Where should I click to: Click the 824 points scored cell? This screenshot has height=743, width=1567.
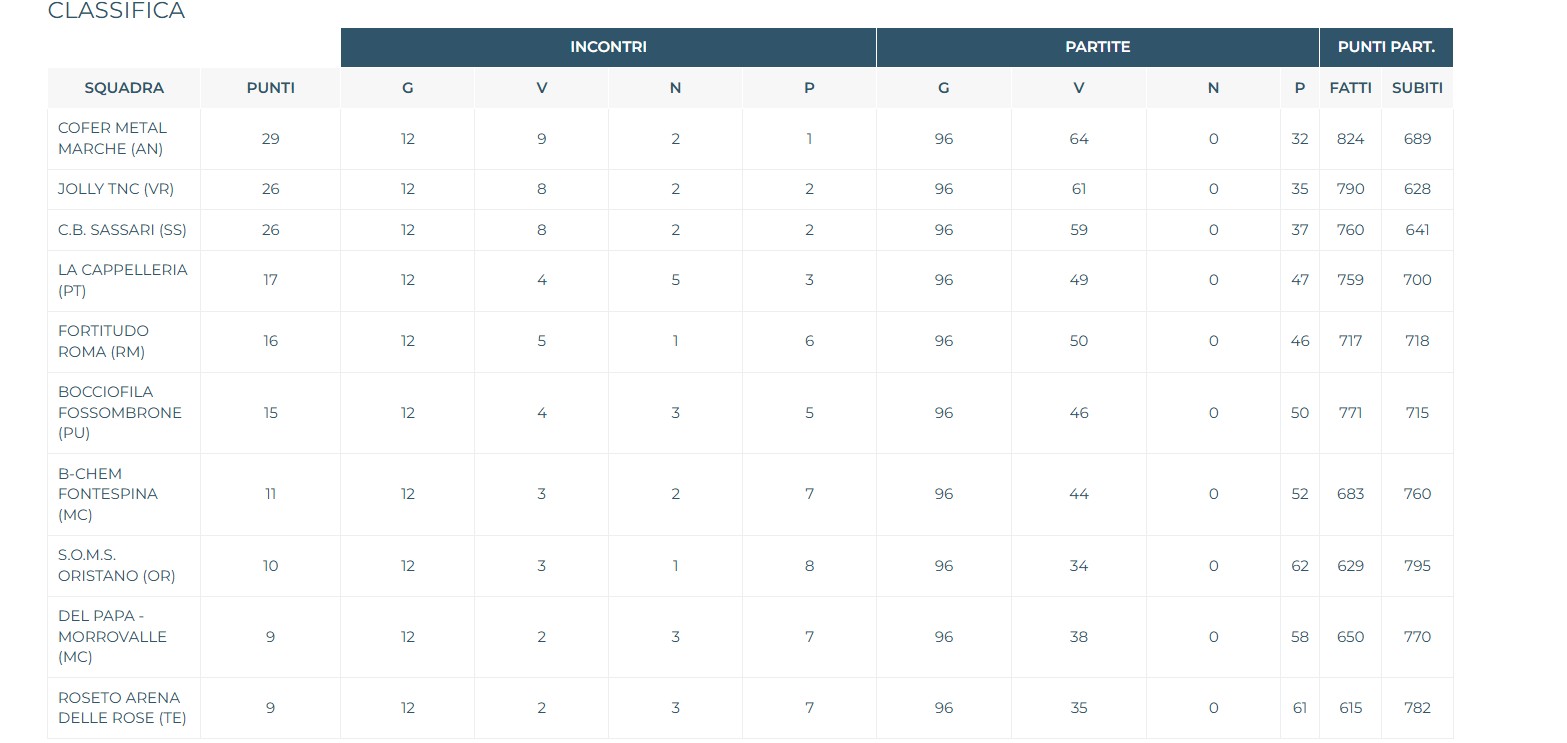(x=1350, y=139)
